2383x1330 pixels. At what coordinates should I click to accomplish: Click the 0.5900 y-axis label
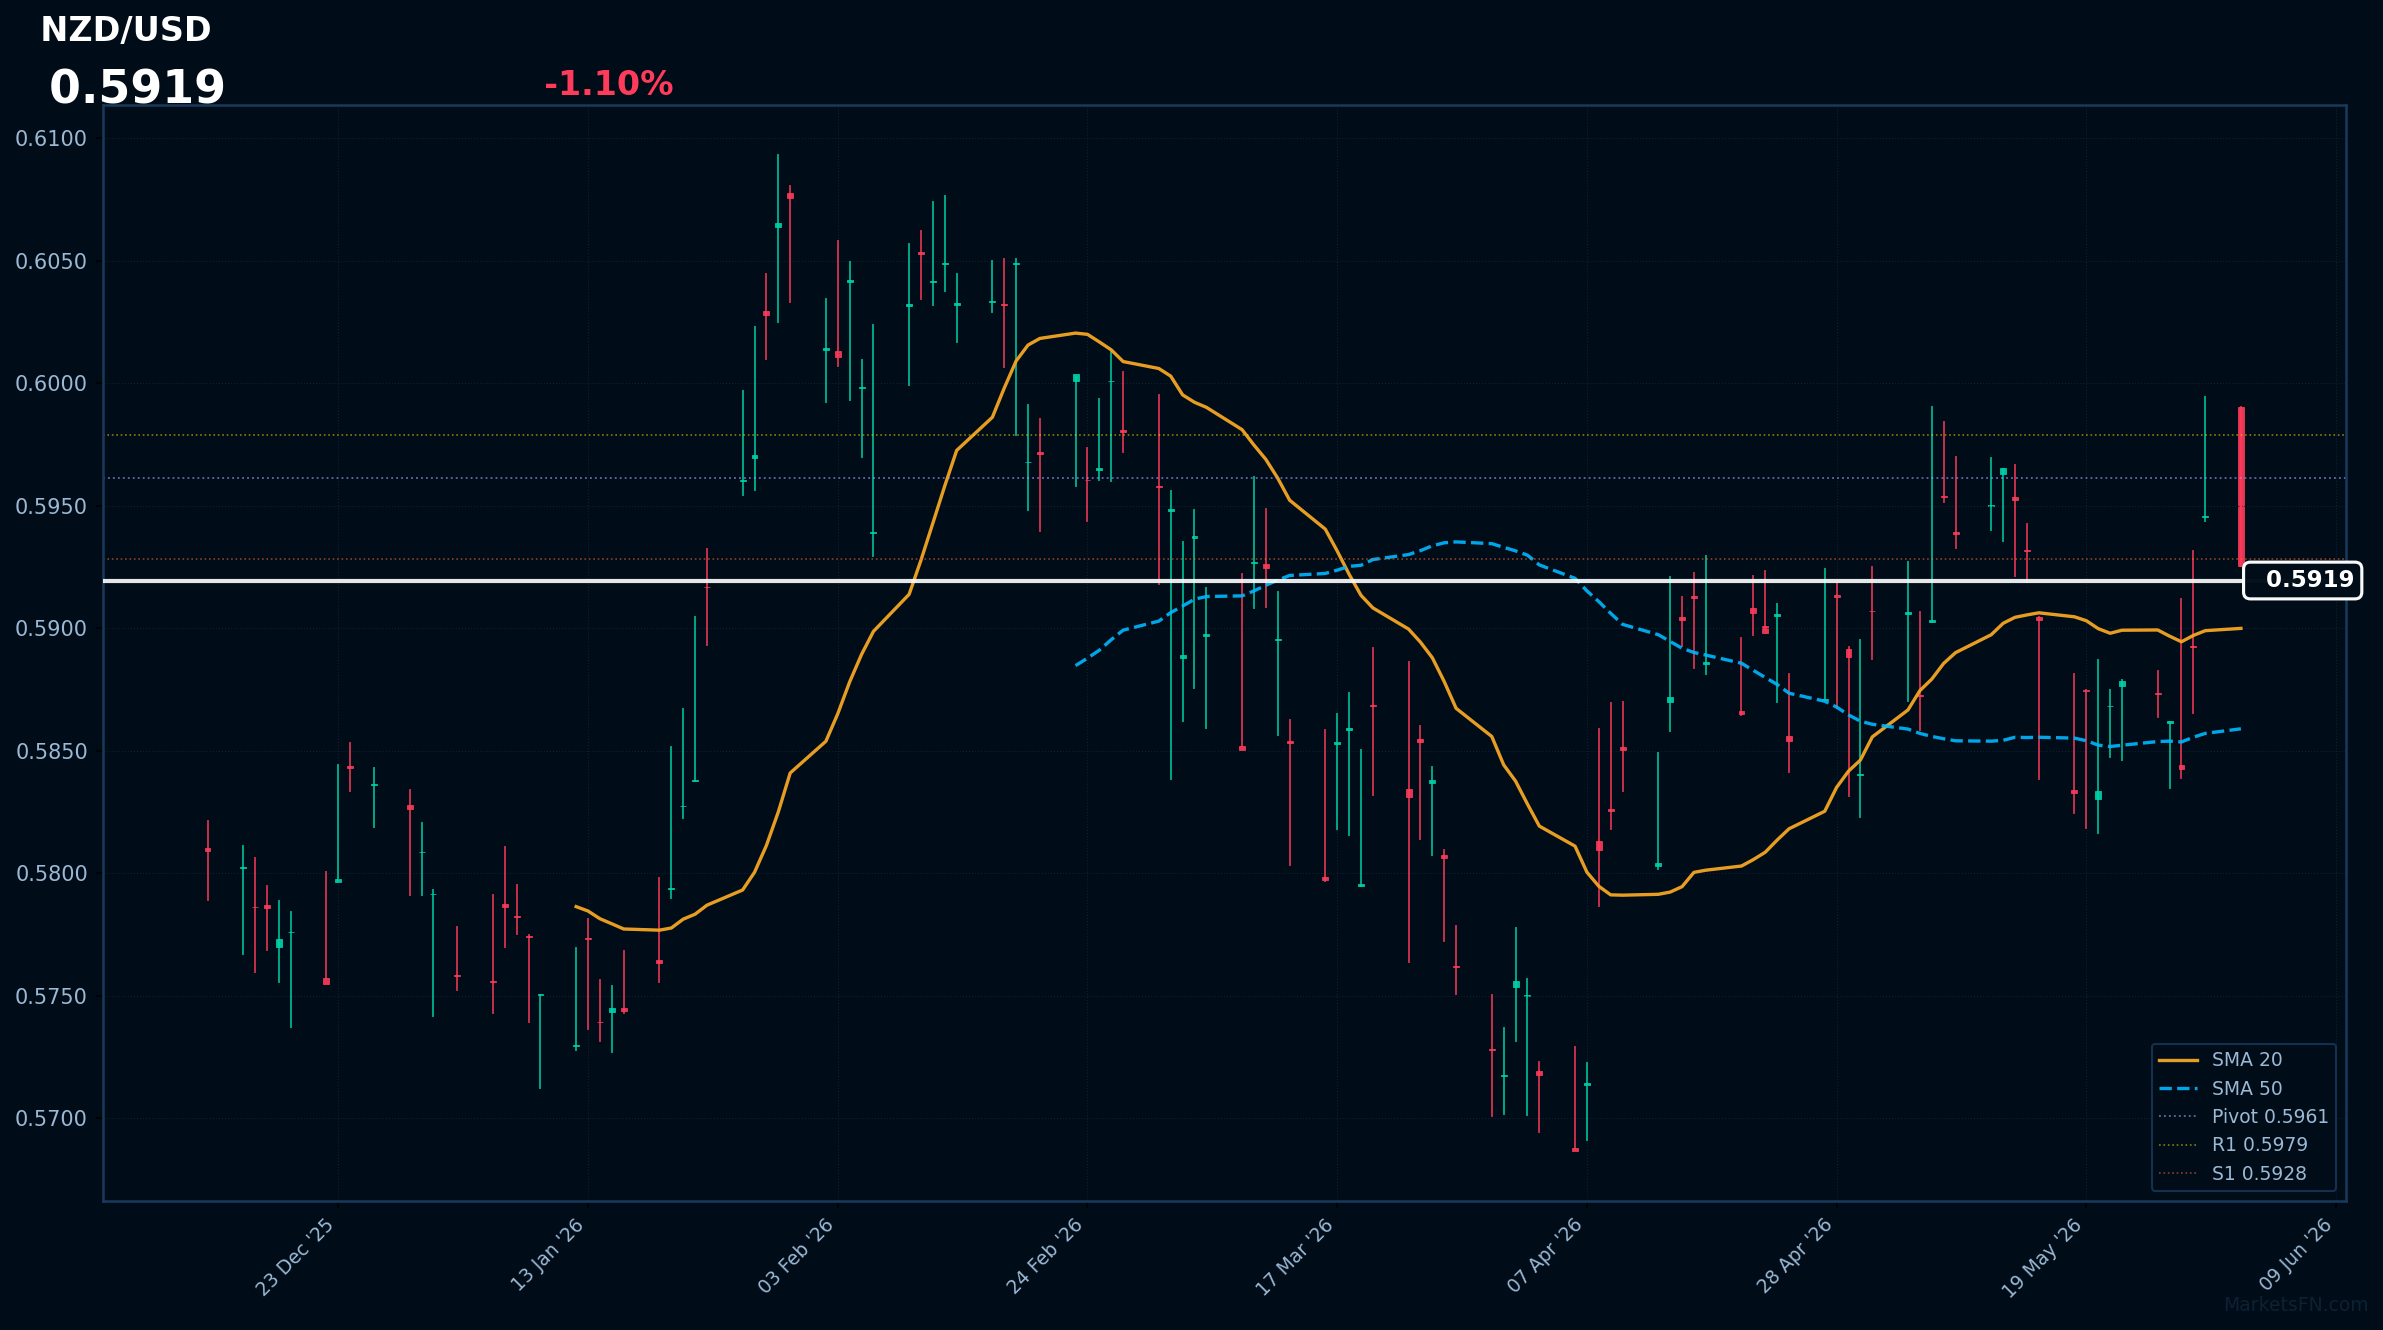tap(51, 629)
